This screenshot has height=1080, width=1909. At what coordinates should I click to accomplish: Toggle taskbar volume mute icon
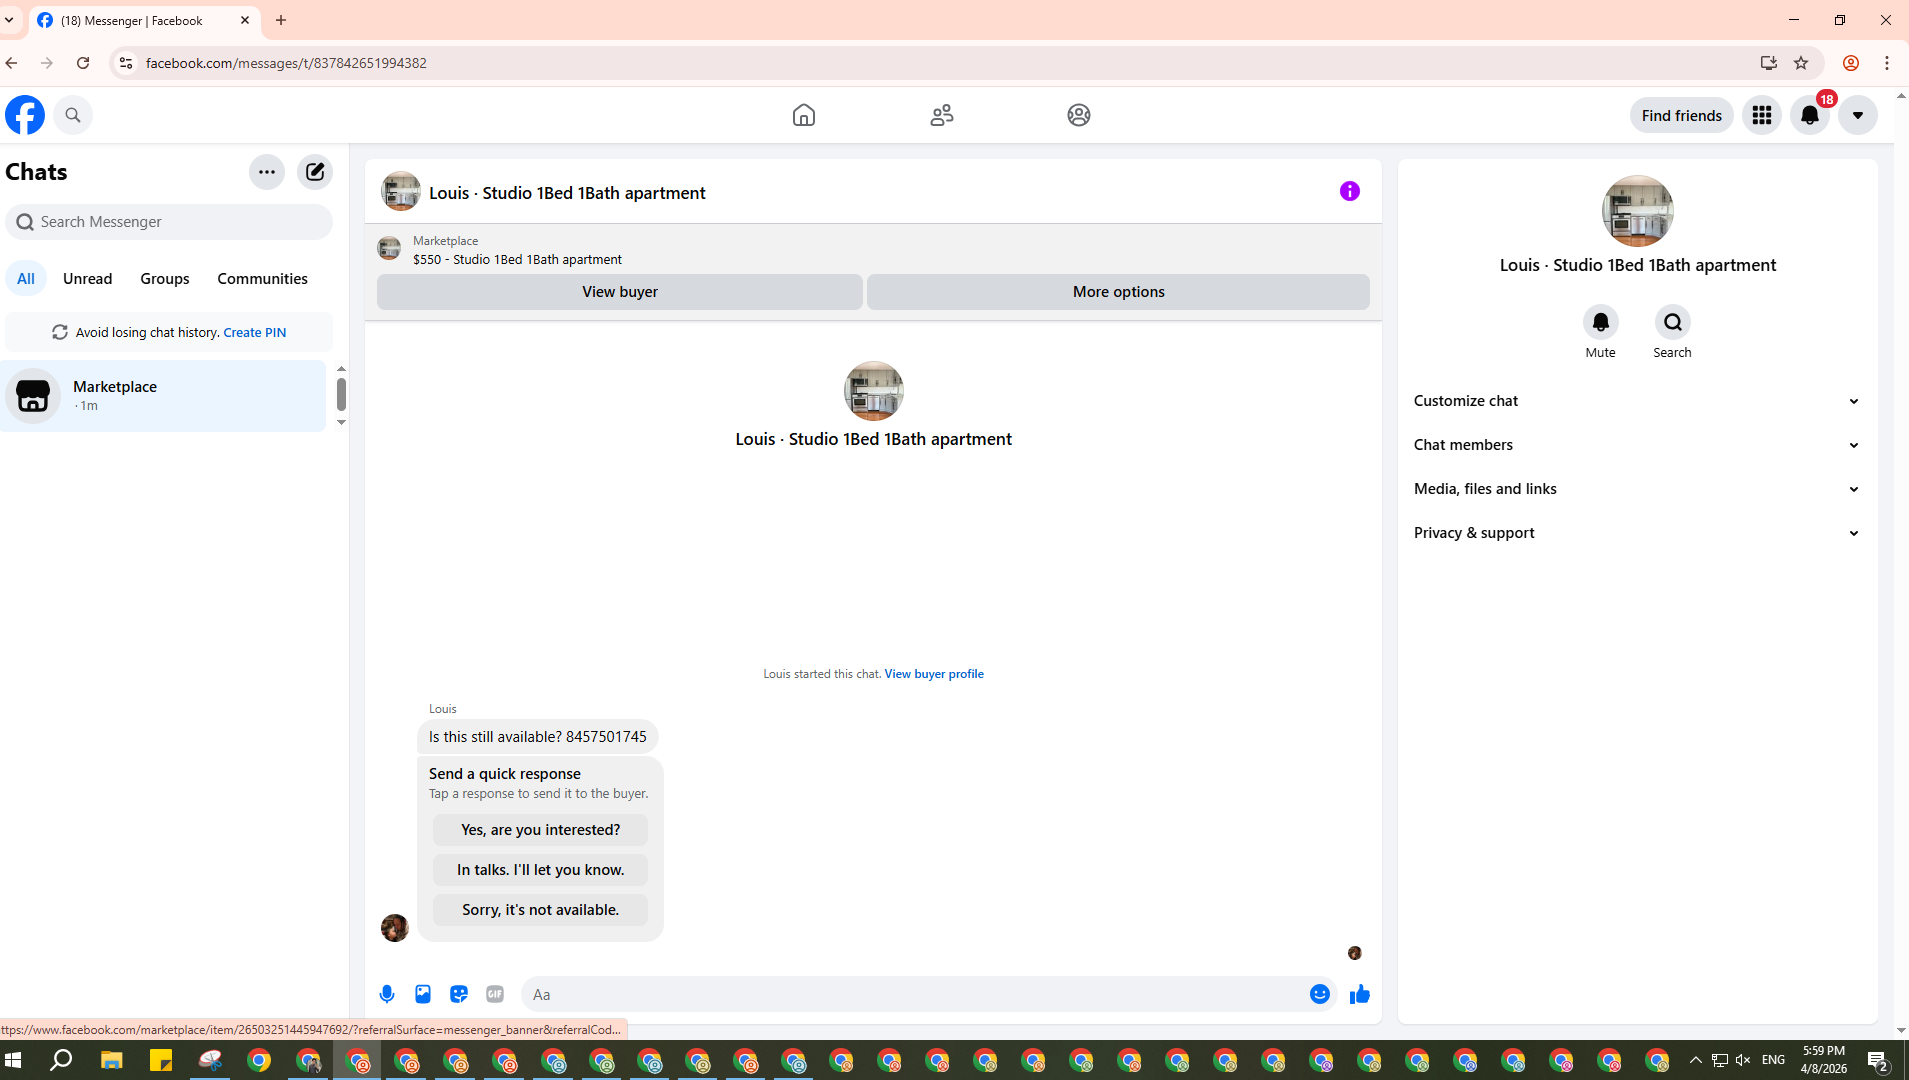pos(1743,1060)
